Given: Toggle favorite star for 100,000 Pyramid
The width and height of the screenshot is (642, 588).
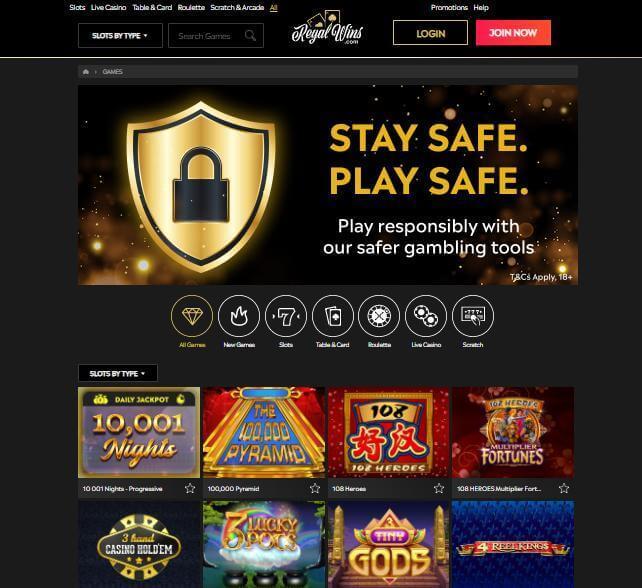Looking at the screenshot, I should [x=314, y=488].
